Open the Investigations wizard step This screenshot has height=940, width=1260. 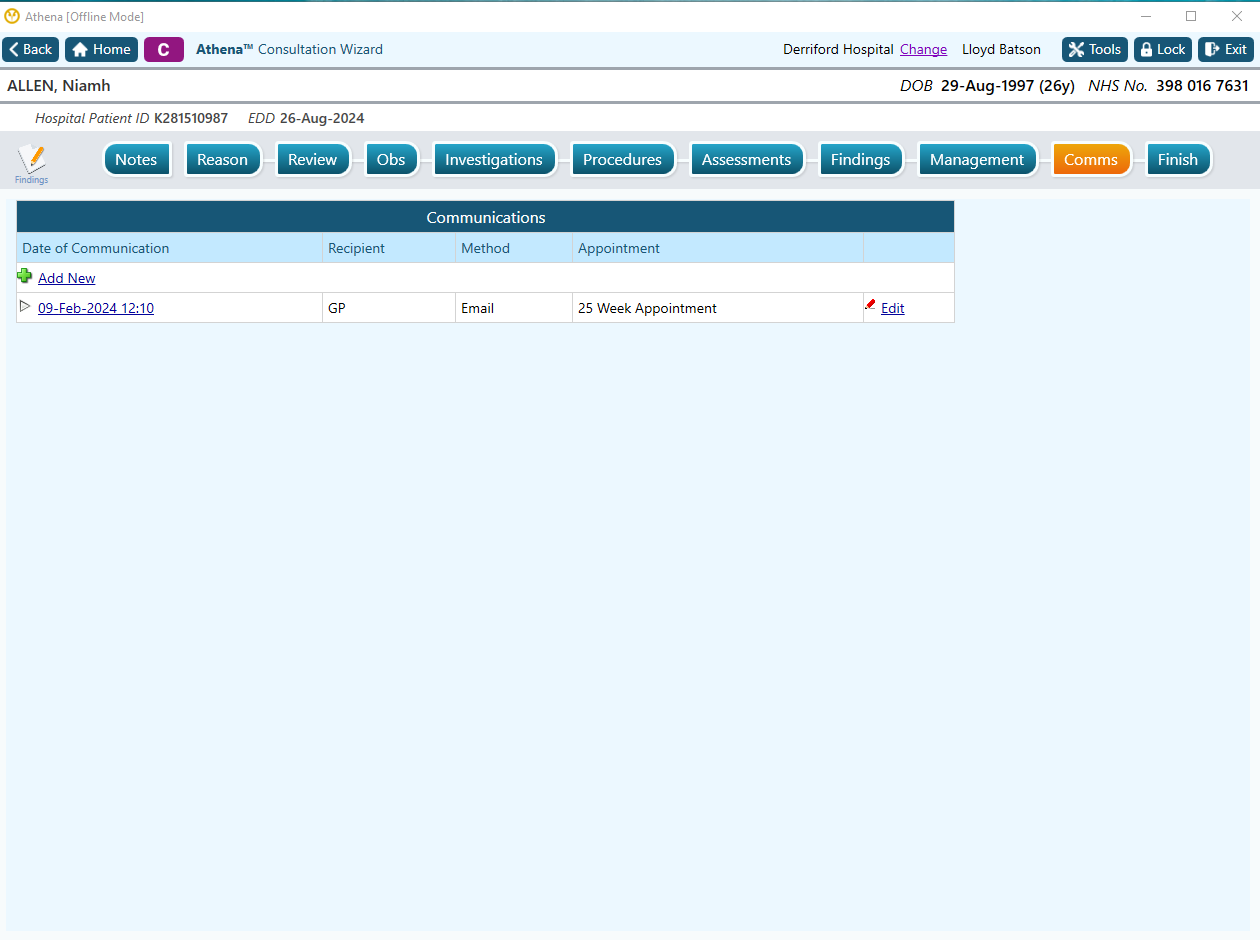[494, 160]
